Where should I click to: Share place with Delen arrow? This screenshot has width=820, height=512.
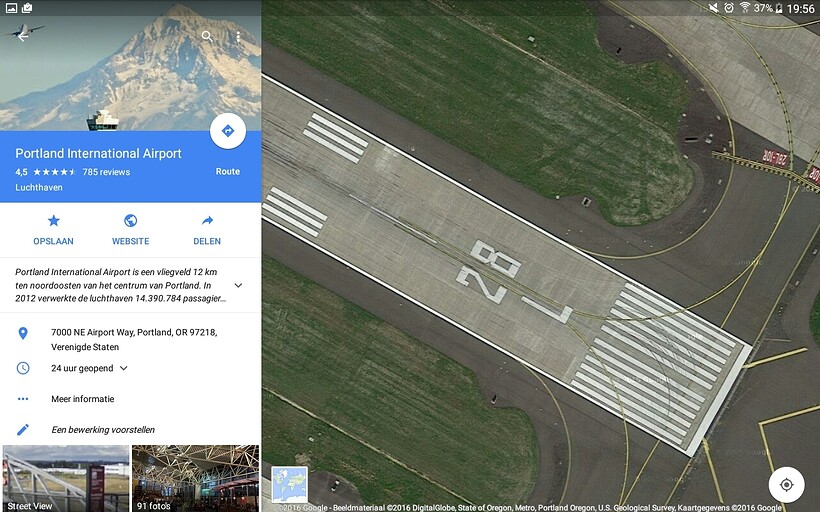tap(207, 230)
